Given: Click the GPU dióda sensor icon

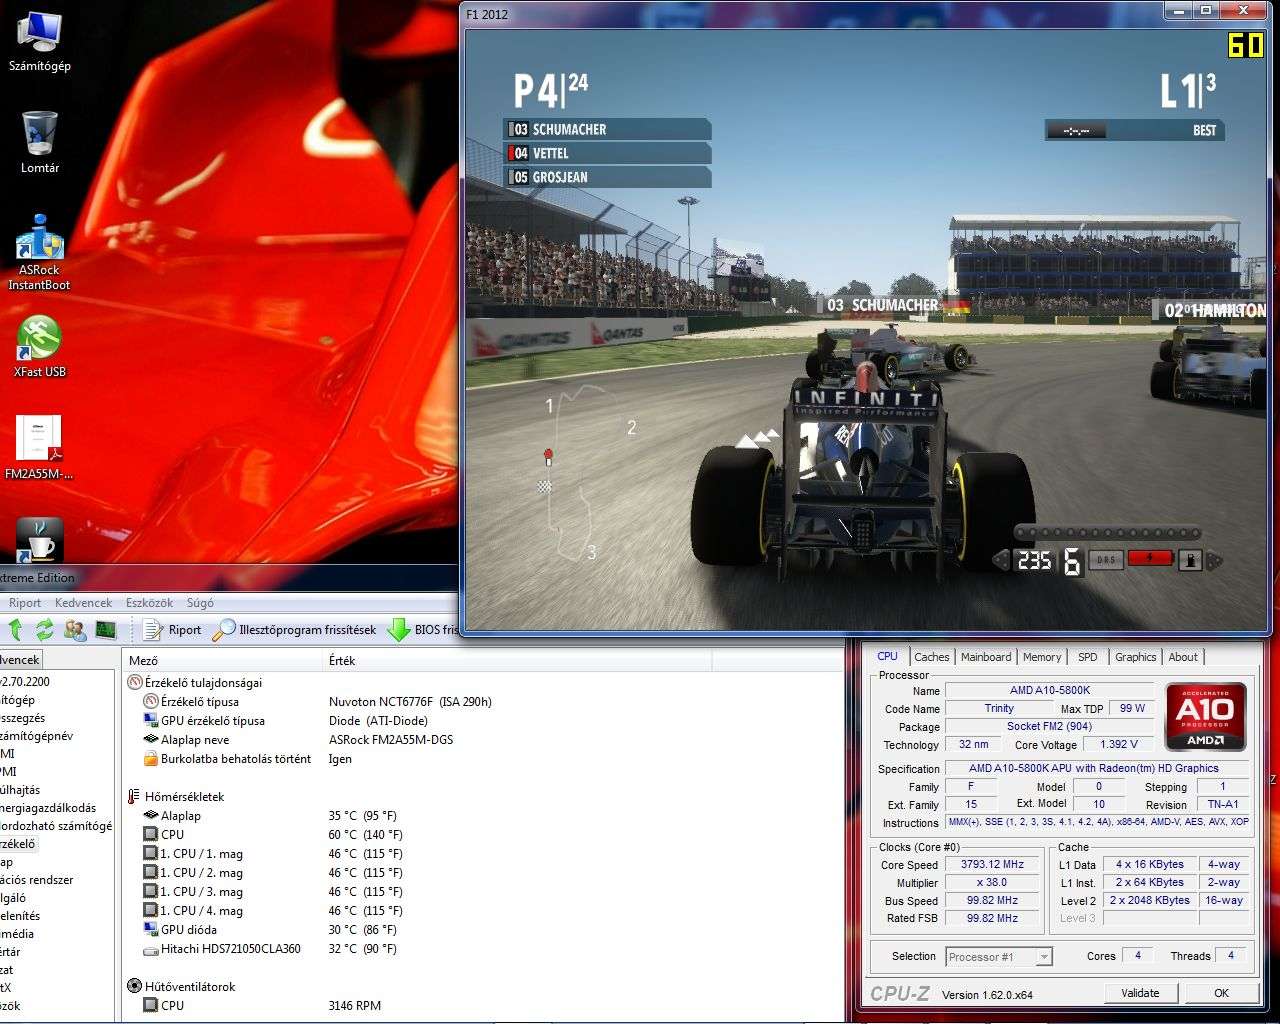Looking at the screenshot, I should tap(151, 929).
